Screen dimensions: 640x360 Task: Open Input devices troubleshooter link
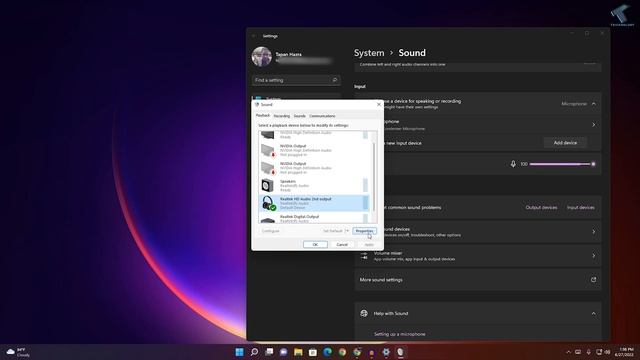pos(580,207)
